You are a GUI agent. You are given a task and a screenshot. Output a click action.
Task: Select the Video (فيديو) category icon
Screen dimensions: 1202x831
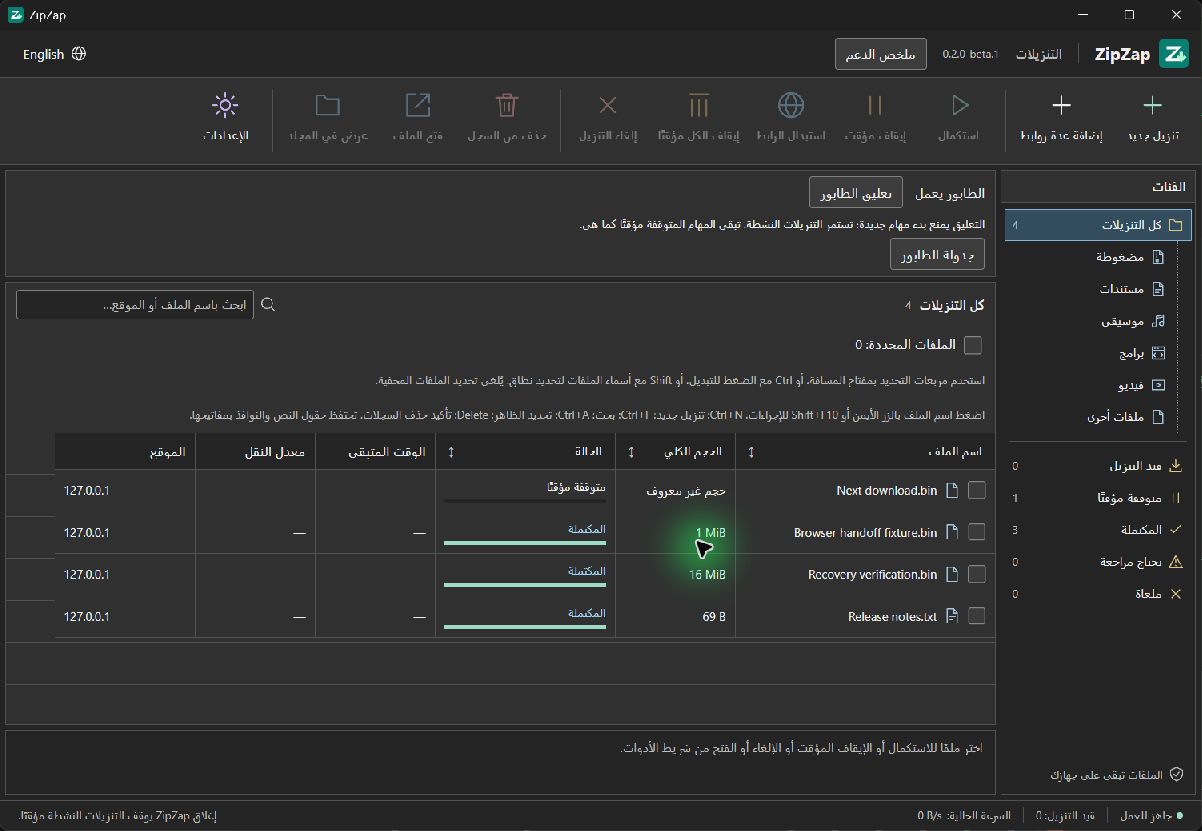[x=1158, y=385]
